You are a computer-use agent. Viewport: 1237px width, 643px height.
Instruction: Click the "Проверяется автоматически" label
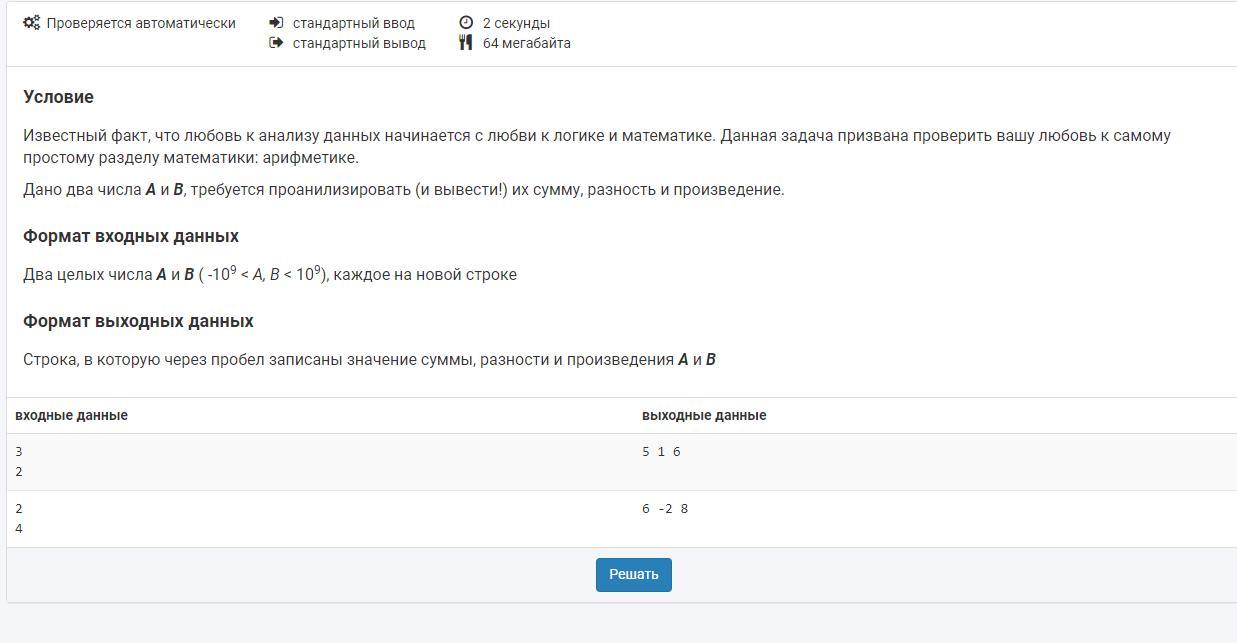[141, 23]
